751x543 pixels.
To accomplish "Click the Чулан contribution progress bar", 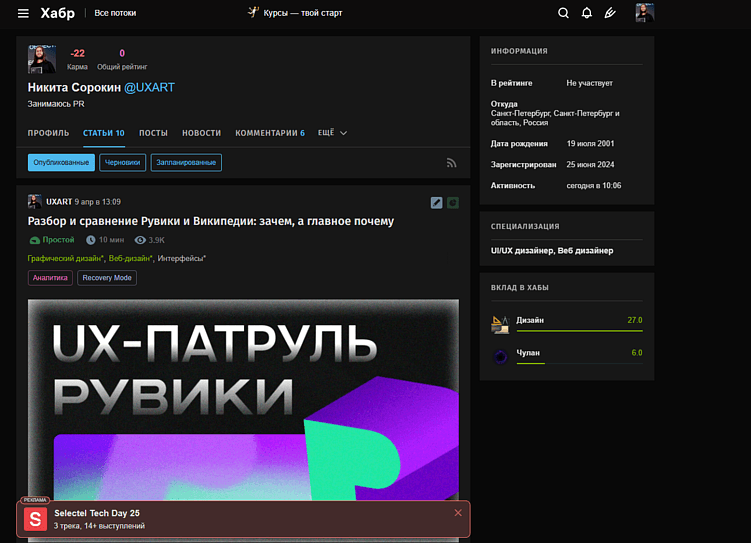I will tap(580, 363).
